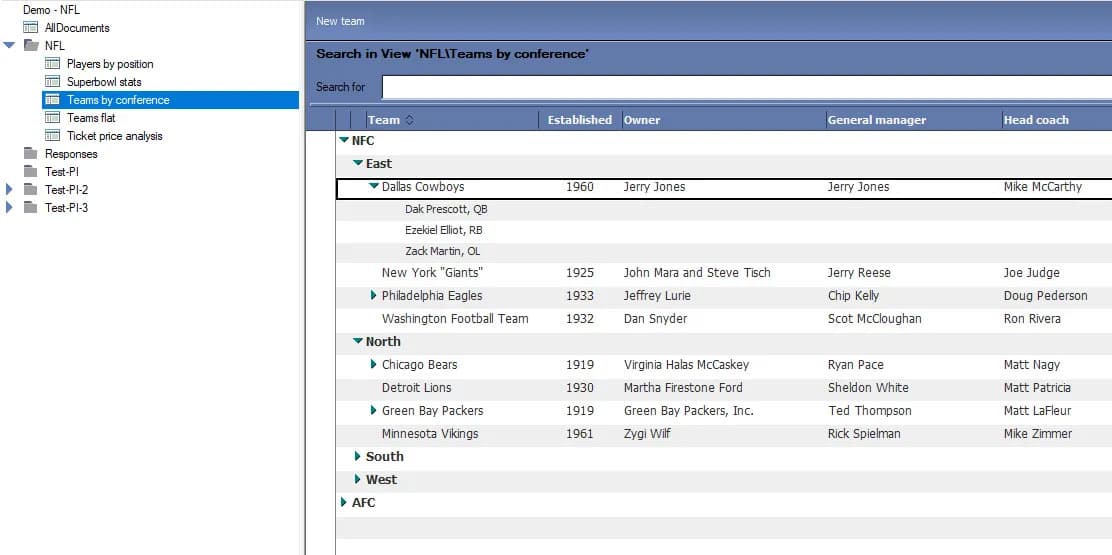1112x555 pixels.
Task: Click inside the Search for field
Action: (747, 87)
